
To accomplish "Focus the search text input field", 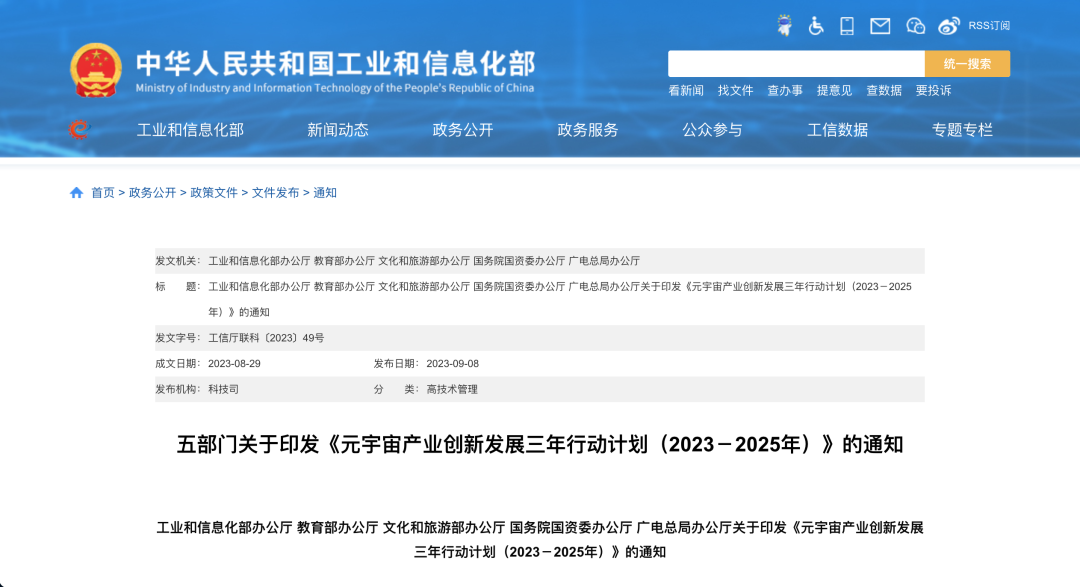I will coord(796,64).
